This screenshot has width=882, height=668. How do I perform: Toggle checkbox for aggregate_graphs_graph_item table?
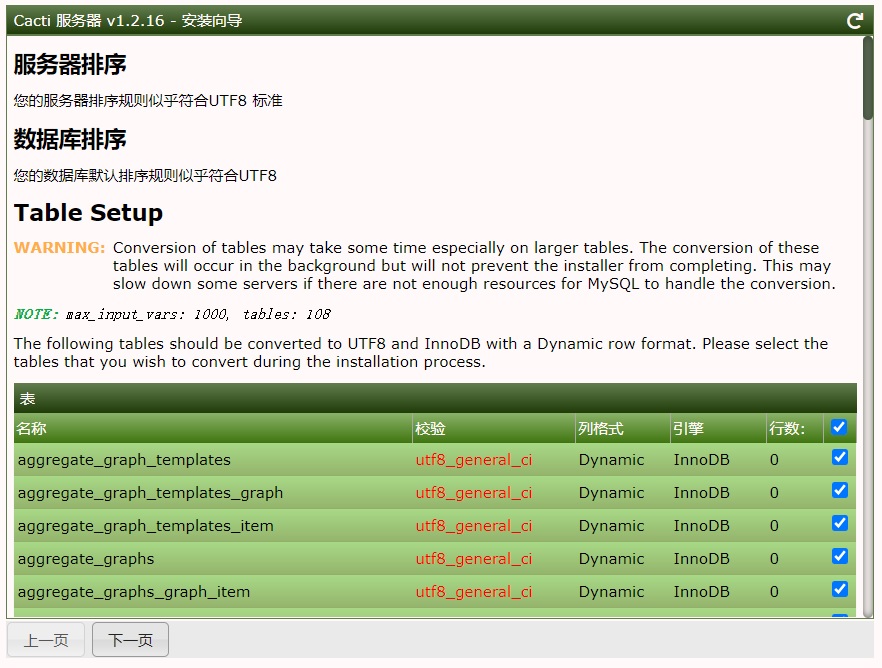(x=839, y=589)
